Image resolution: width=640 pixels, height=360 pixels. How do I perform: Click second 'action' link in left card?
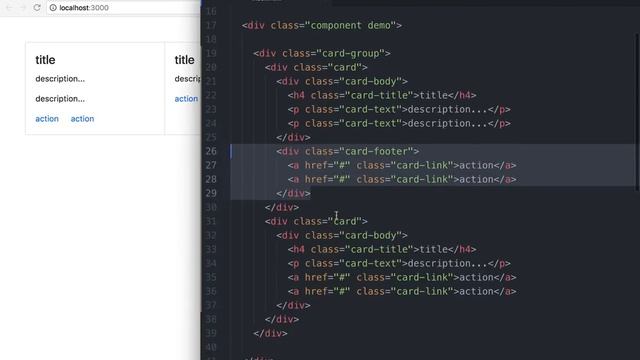pyautogui.click(x=82, y=119)
